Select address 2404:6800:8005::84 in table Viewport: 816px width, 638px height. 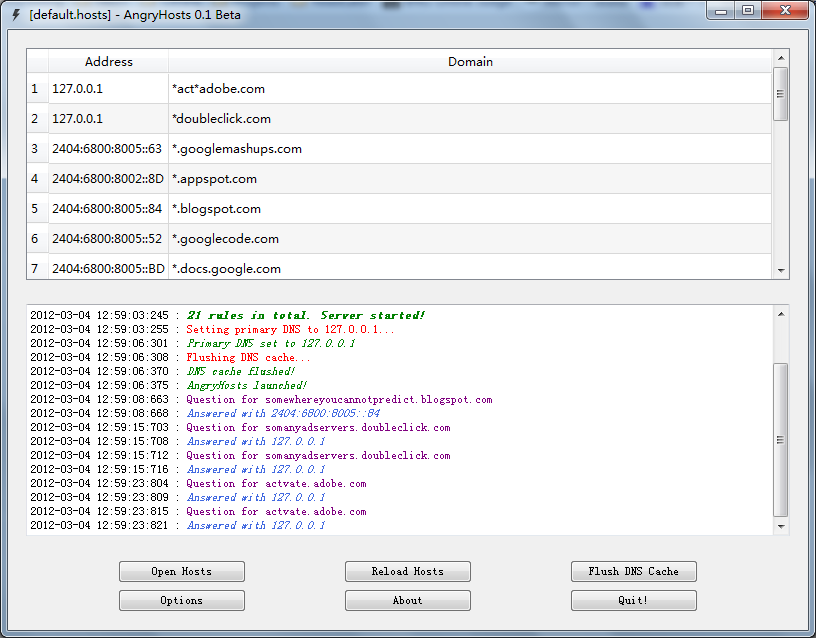(108, 209)
